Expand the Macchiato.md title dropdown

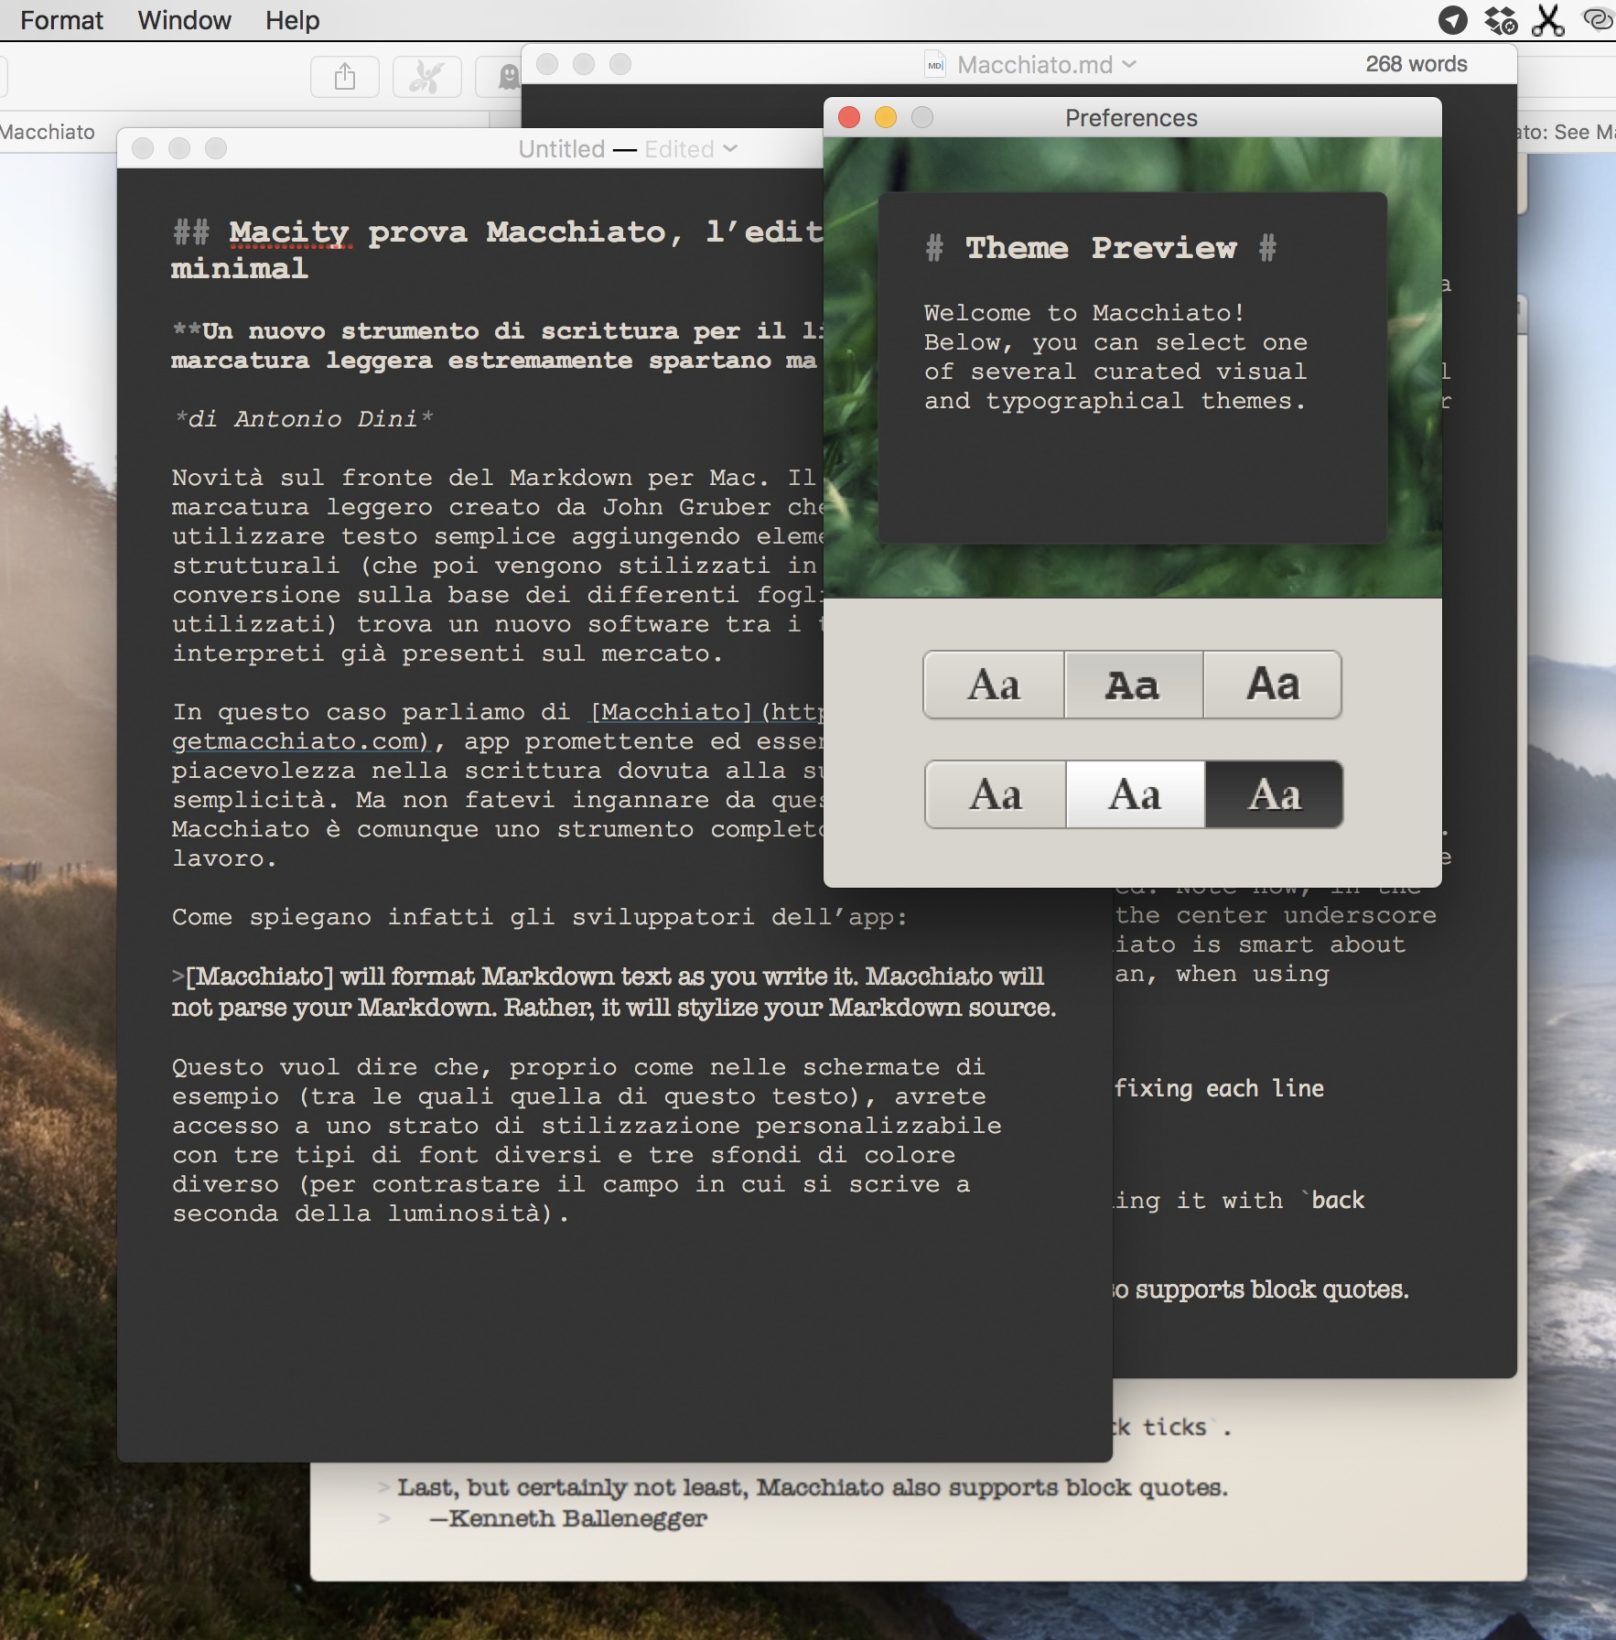[x=1129, y=65]
